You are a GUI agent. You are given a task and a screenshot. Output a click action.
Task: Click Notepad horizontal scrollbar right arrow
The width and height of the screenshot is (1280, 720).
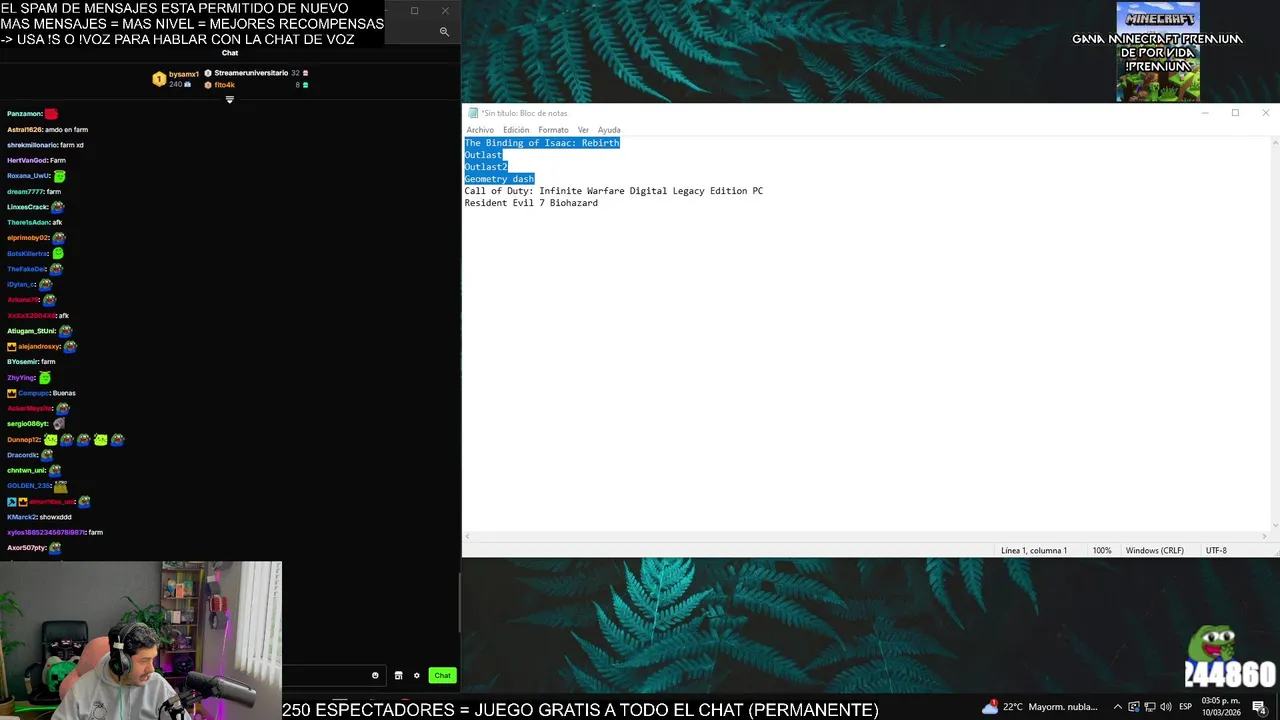pos(1264,537)
